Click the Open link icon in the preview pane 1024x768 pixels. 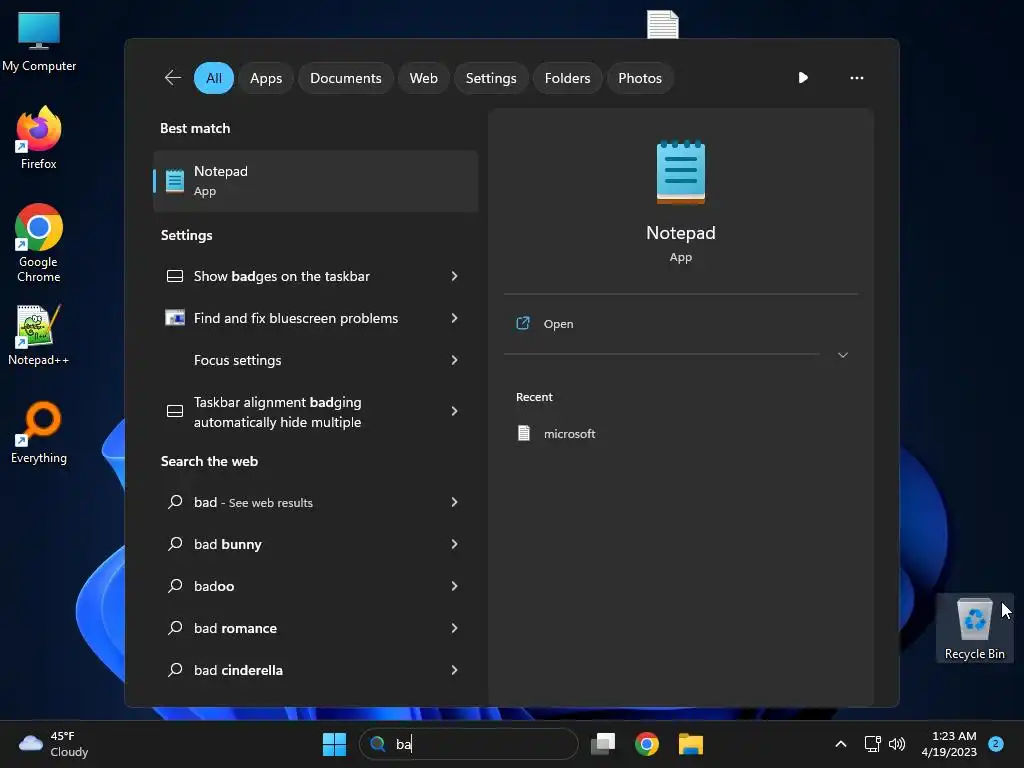tap(523, 323)
